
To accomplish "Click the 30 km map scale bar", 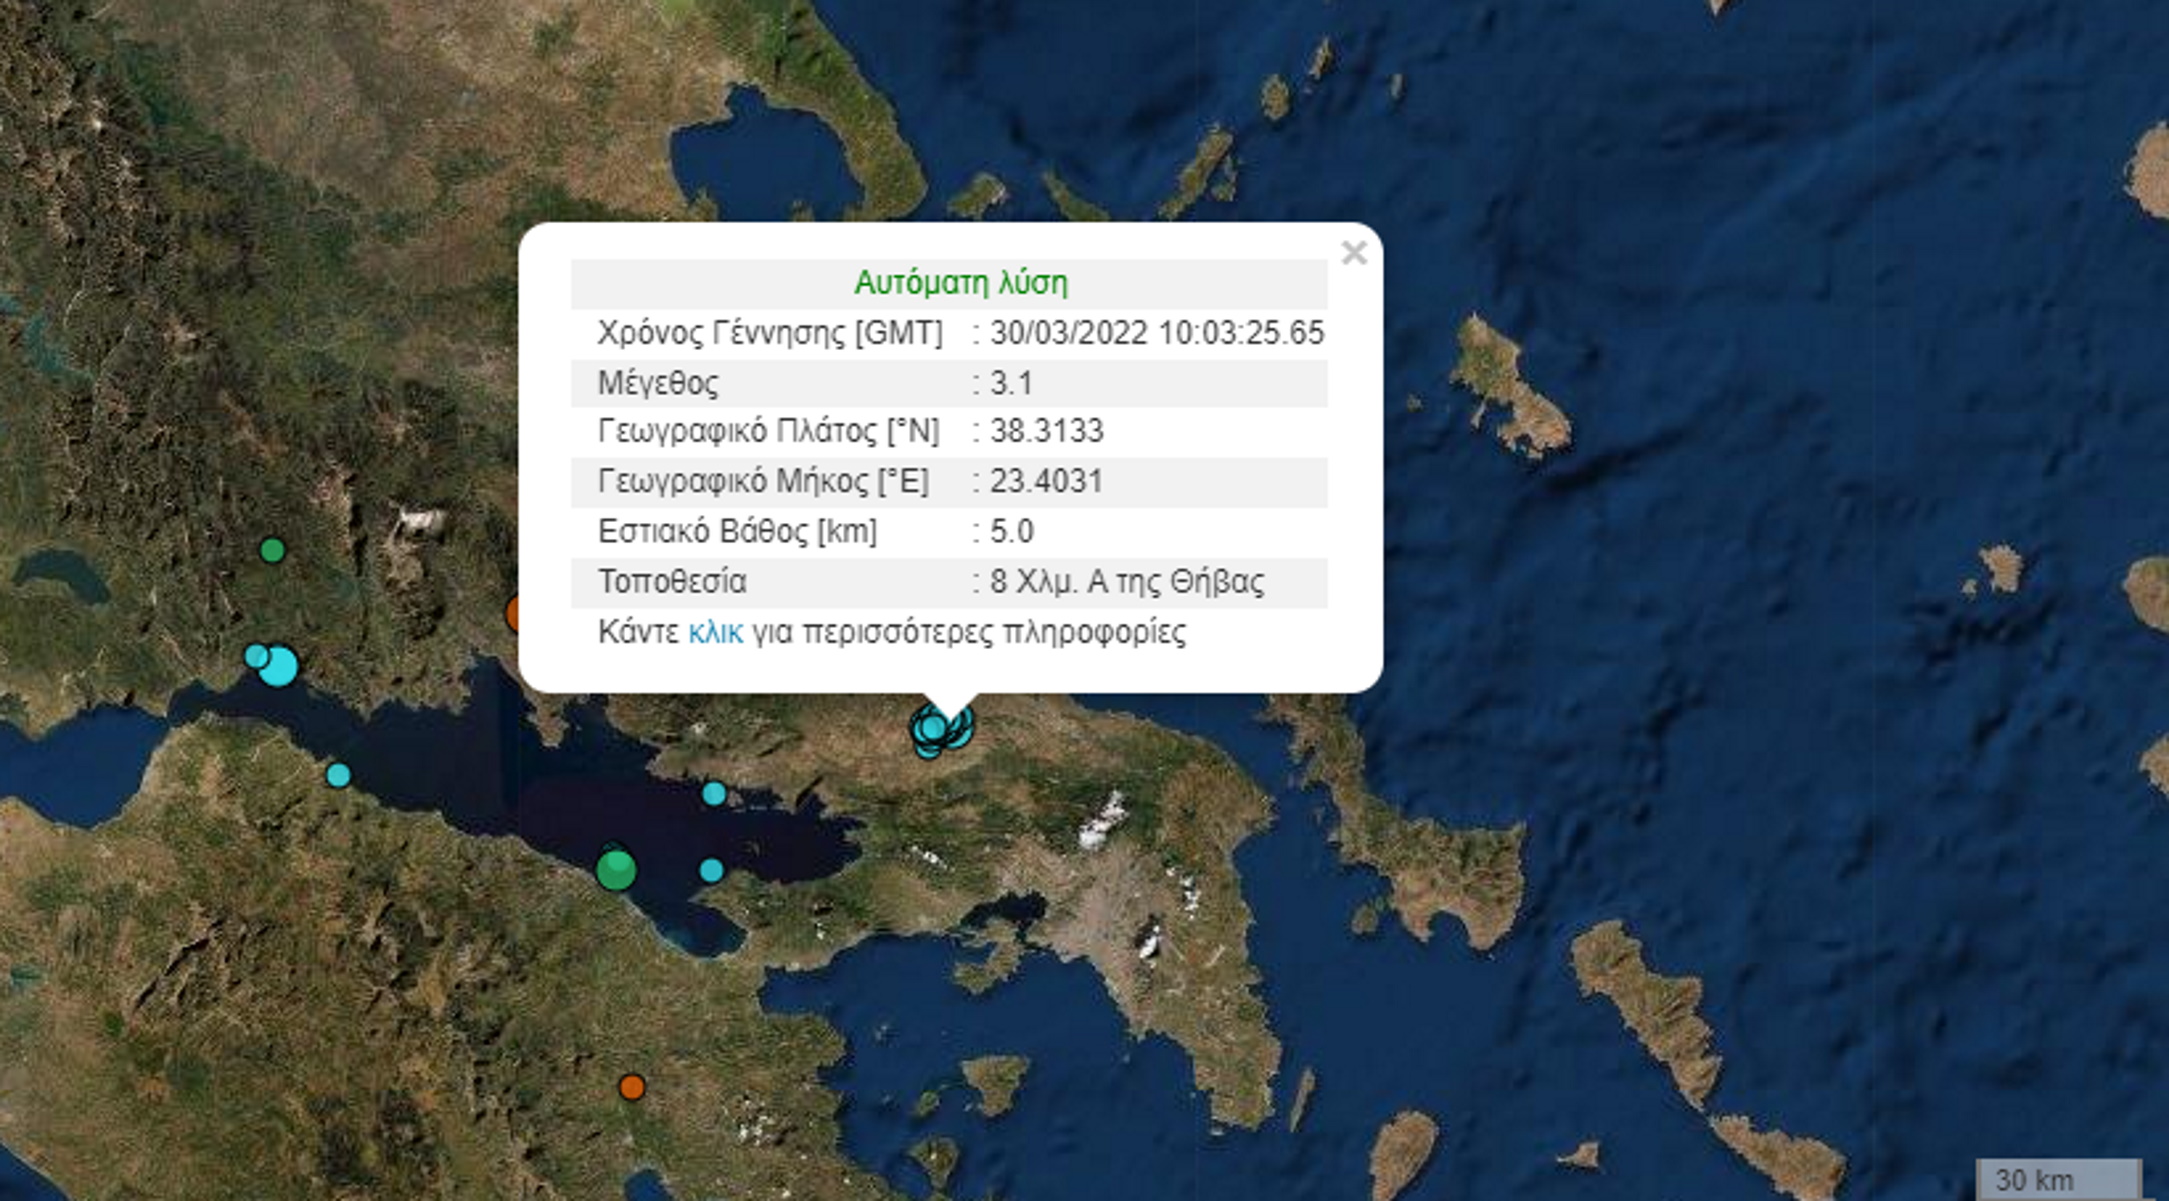I will [x=2059, y=1179].
